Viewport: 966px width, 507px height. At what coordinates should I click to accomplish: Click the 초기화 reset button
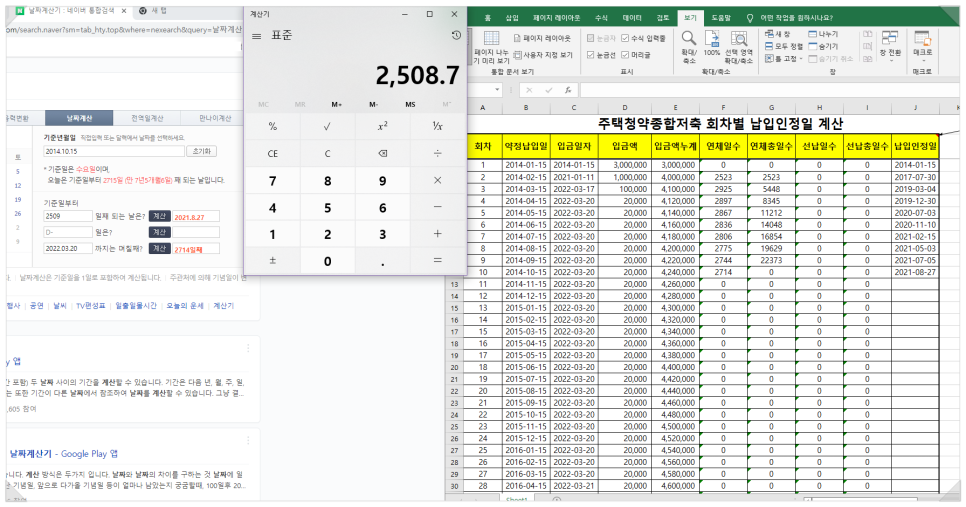202,151
